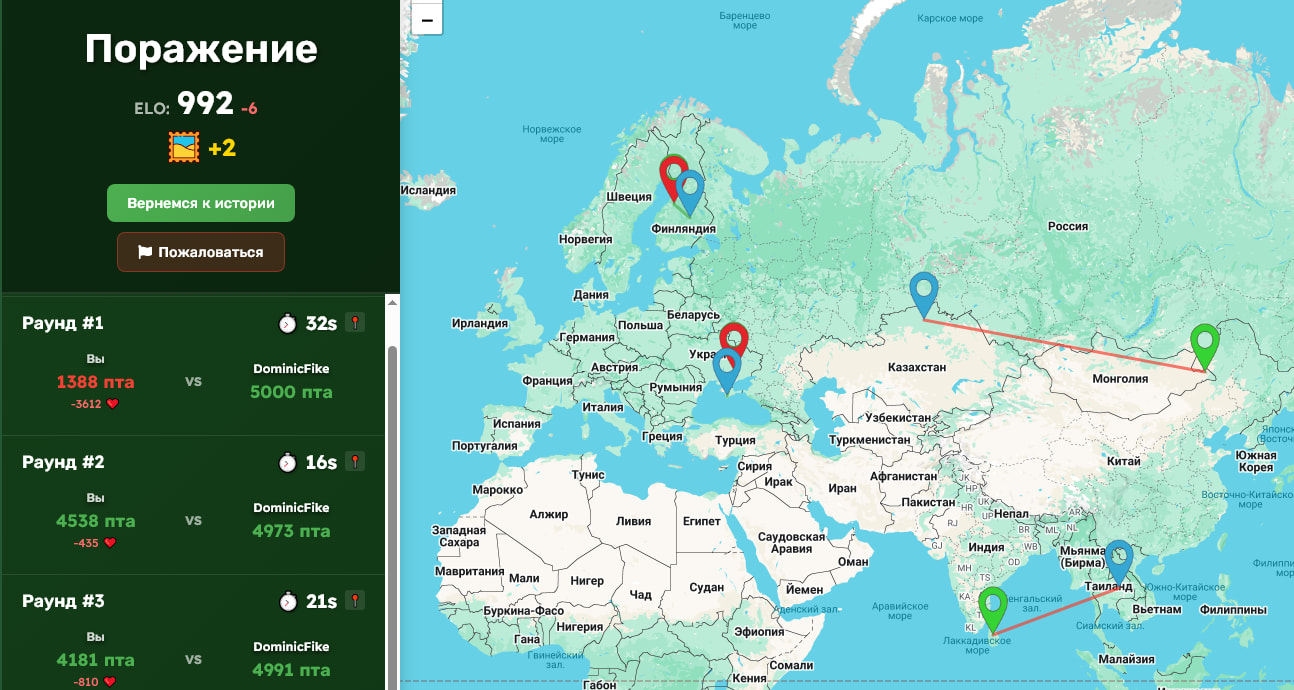1294x690 pixels.
Task: Click the pin icon for Round #3
Action: click(354, 600)
